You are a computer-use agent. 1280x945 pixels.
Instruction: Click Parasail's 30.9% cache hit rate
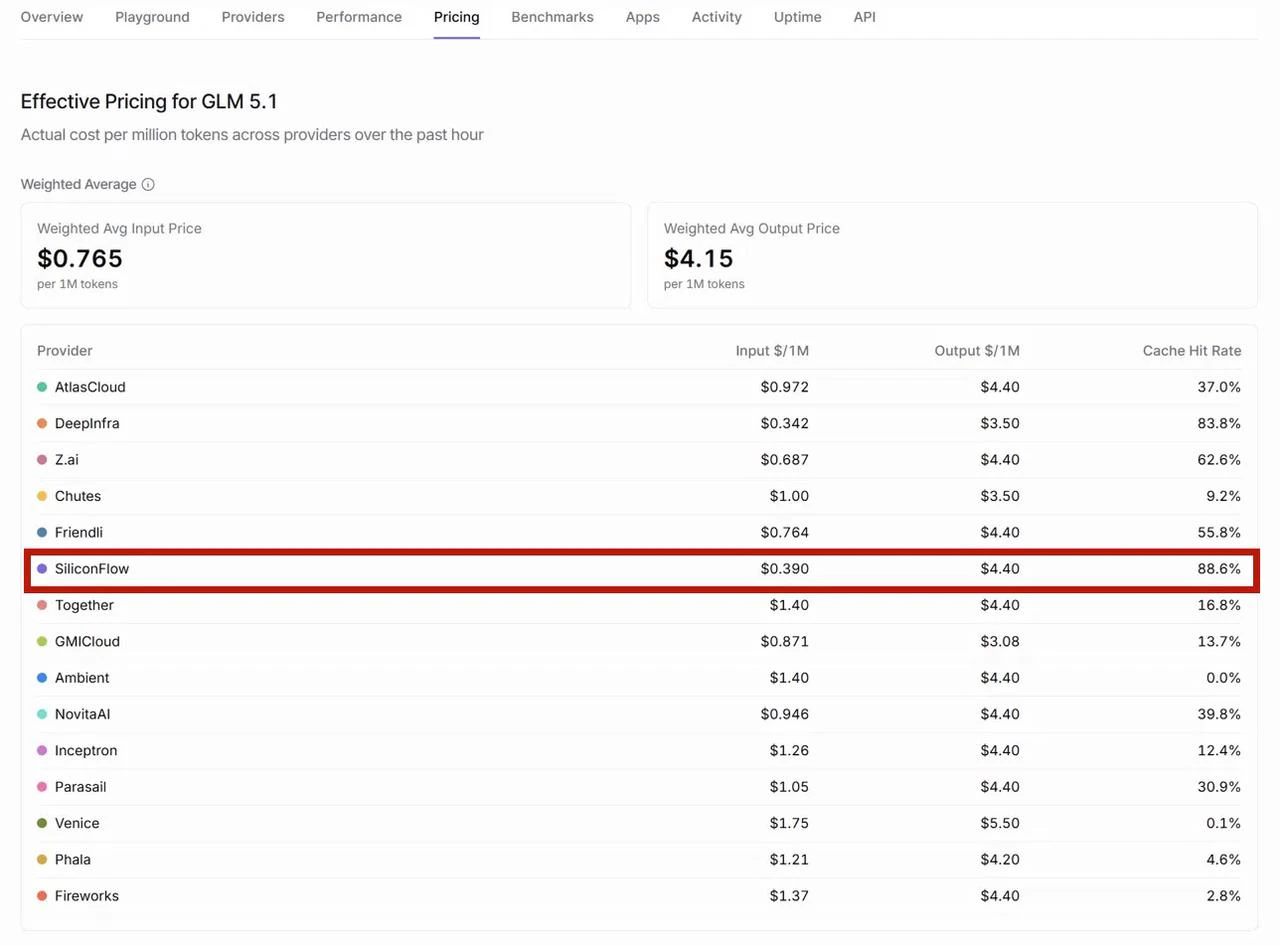coord(1219,787)
